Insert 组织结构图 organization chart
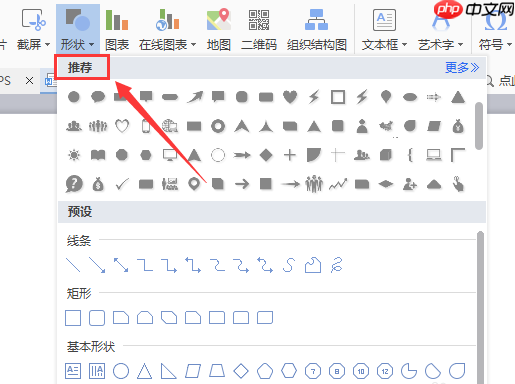515x384 pixels. pos(317,29)
